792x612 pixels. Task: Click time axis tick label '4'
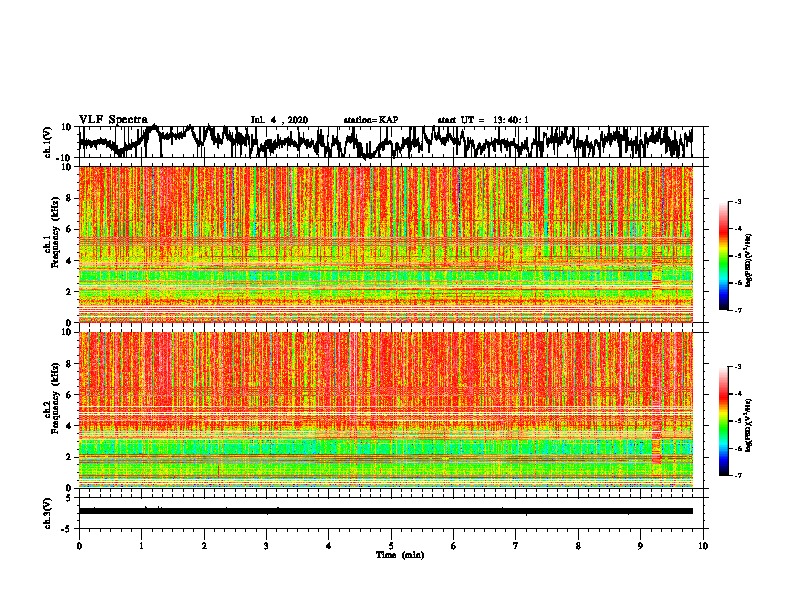tap(329, 546)
